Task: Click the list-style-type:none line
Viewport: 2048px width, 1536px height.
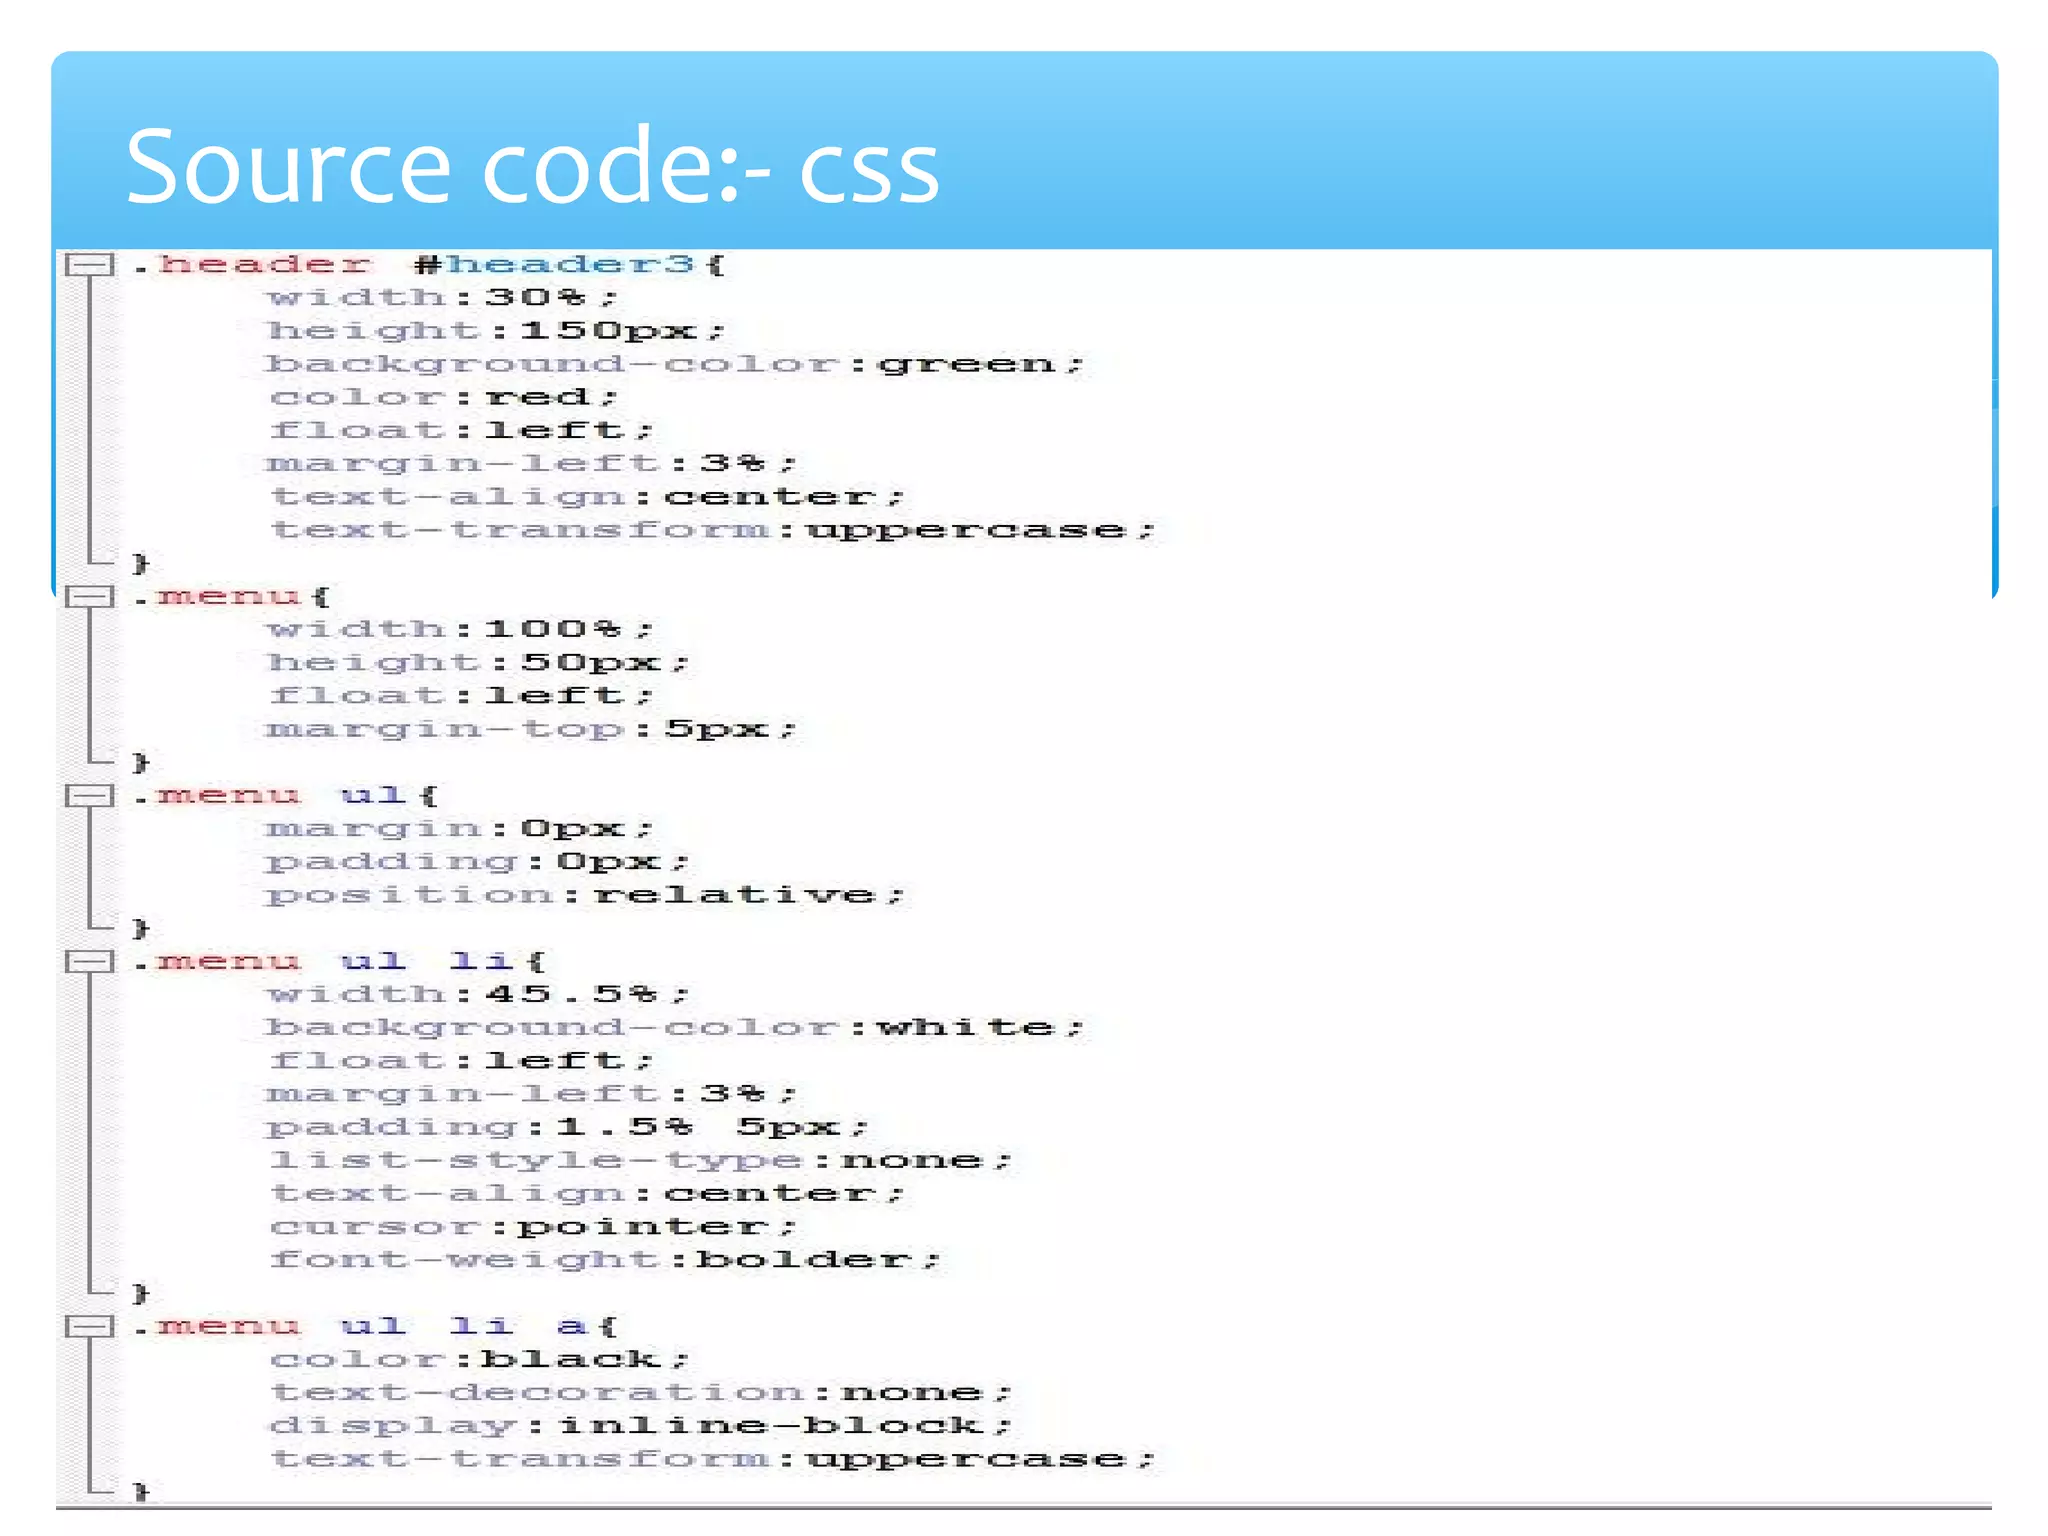Action: (640, 1160)
